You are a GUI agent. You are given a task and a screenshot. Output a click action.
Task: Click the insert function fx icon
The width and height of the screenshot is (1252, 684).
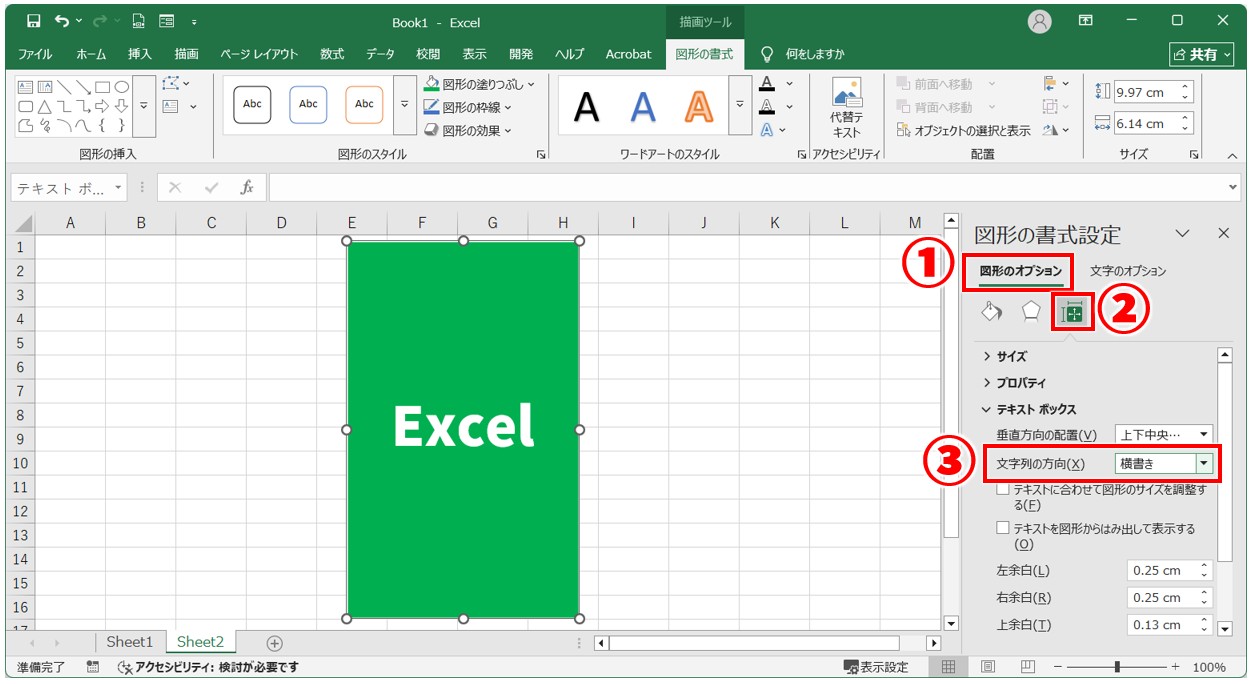pos(246,187)
